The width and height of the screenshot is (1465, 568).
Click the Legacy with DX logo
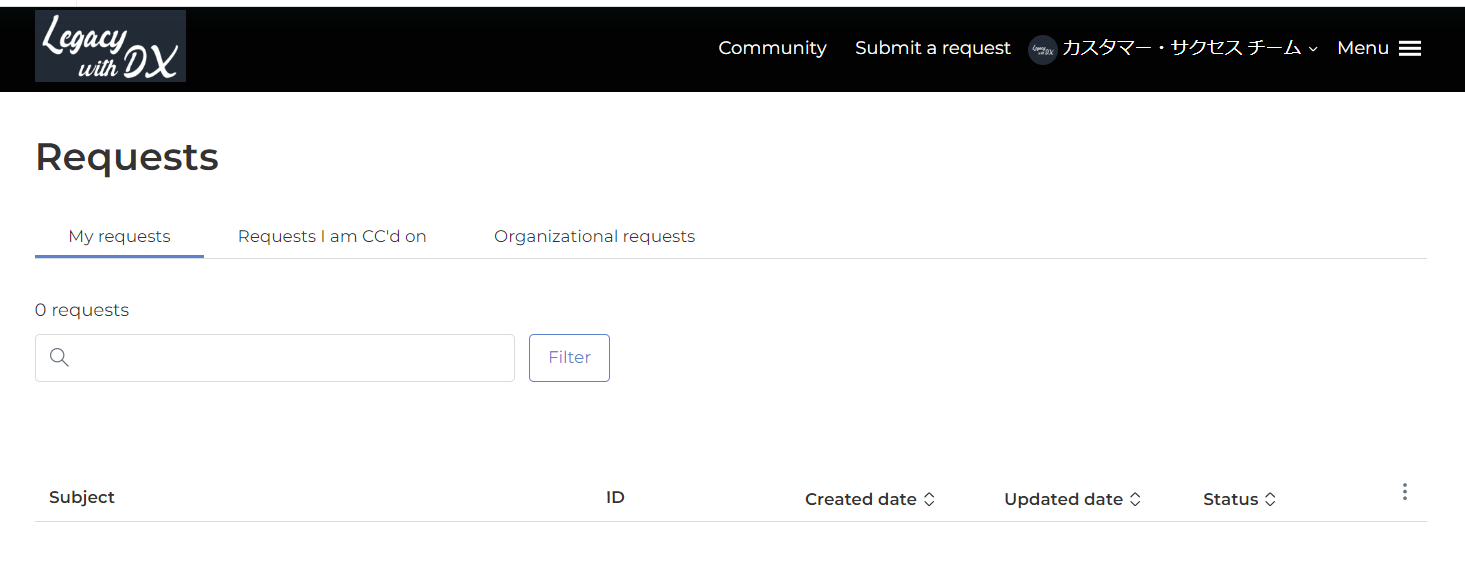click(x=110, y=46)
